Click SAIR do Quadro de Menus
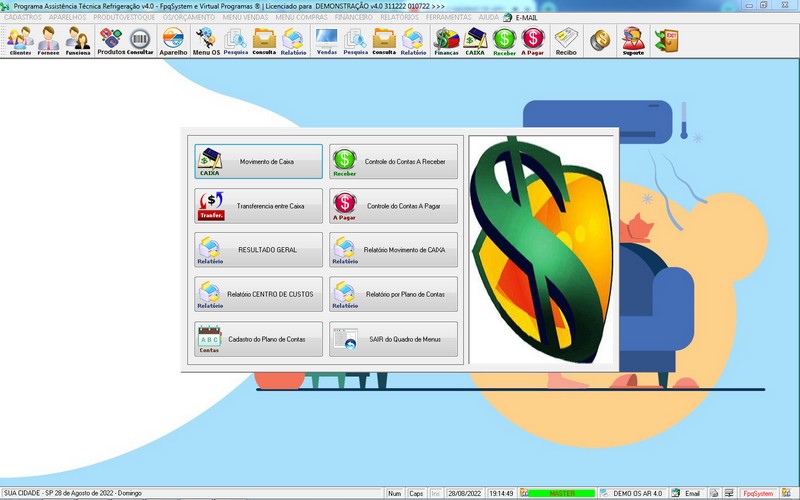 [393, 339]
